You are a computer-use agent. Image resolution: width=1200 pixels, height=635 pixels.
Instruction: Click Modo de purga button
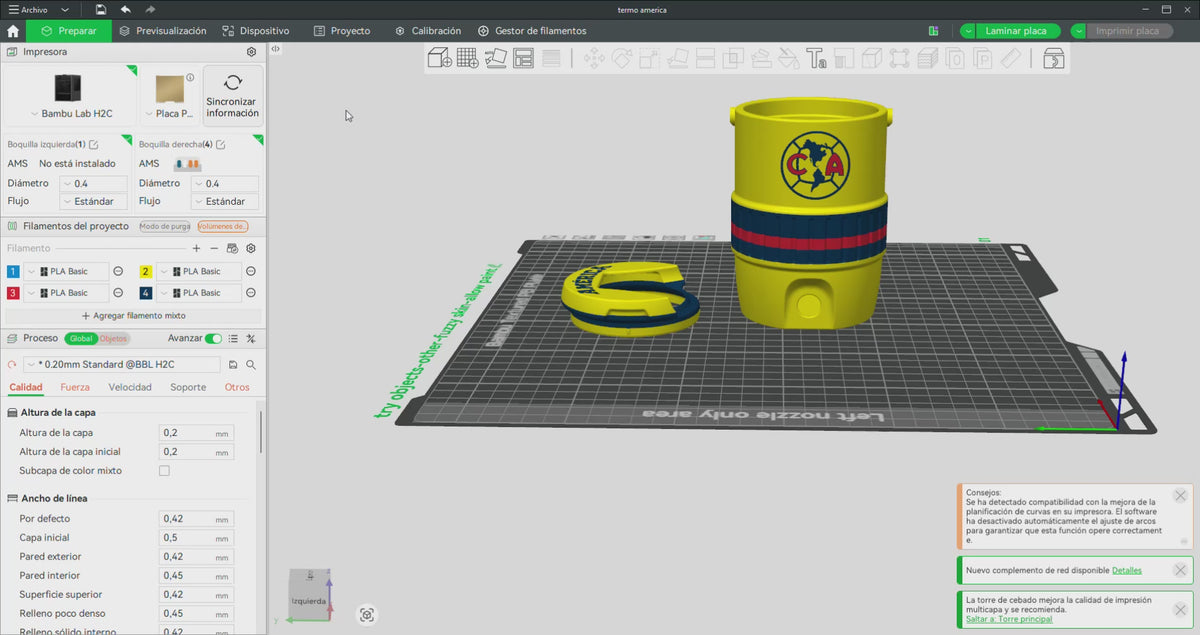165,226
